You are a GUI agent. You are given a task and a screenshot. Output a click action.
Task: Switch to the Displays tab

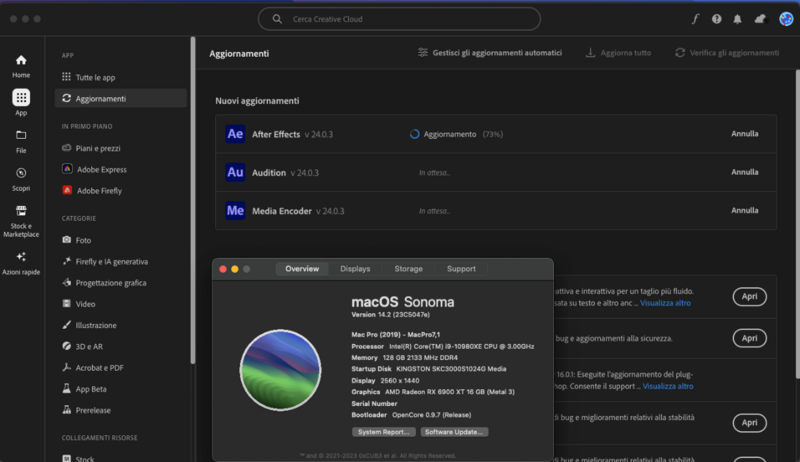point(355,269)
